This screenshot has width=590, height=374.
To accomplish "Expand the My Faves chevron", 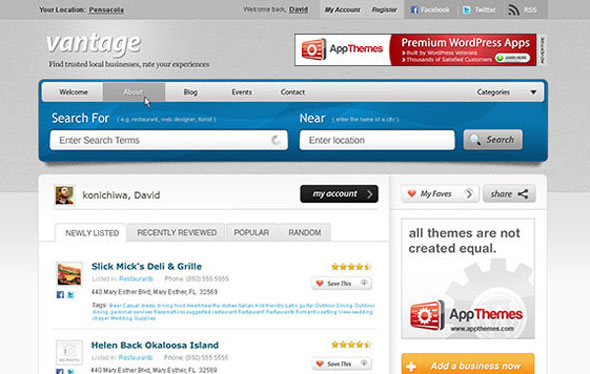I will [469, 194].
